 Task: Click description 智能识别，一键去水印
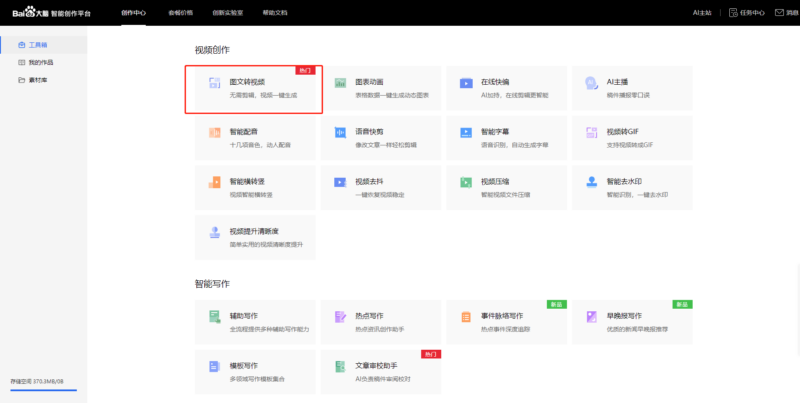coord(637,194)
